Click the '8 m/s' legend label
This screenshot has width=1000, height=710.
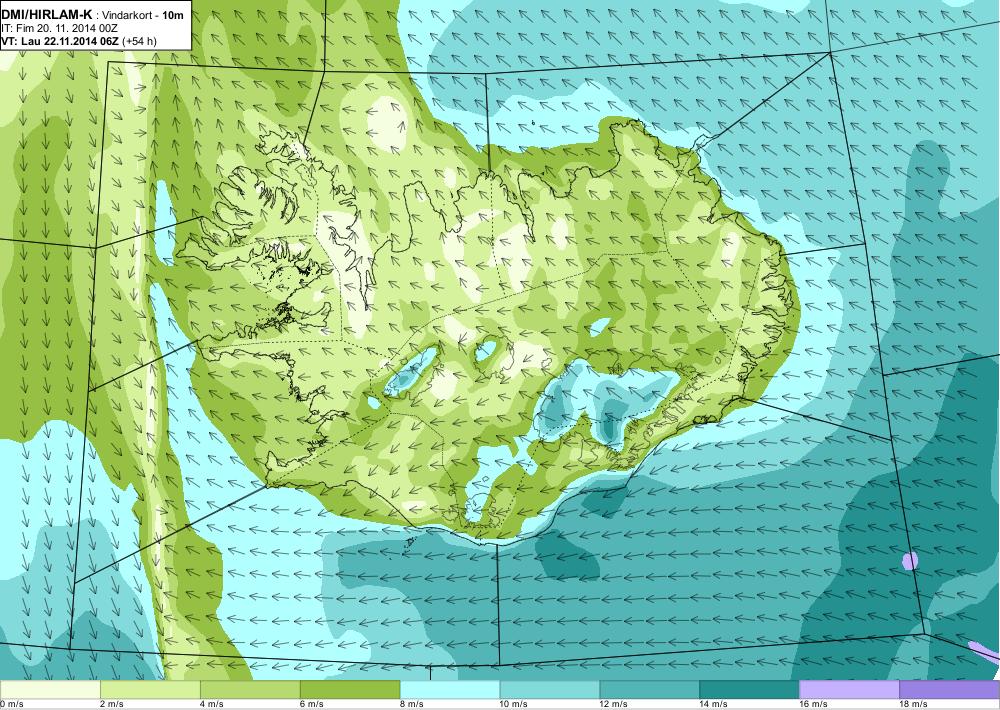(411, 704)
